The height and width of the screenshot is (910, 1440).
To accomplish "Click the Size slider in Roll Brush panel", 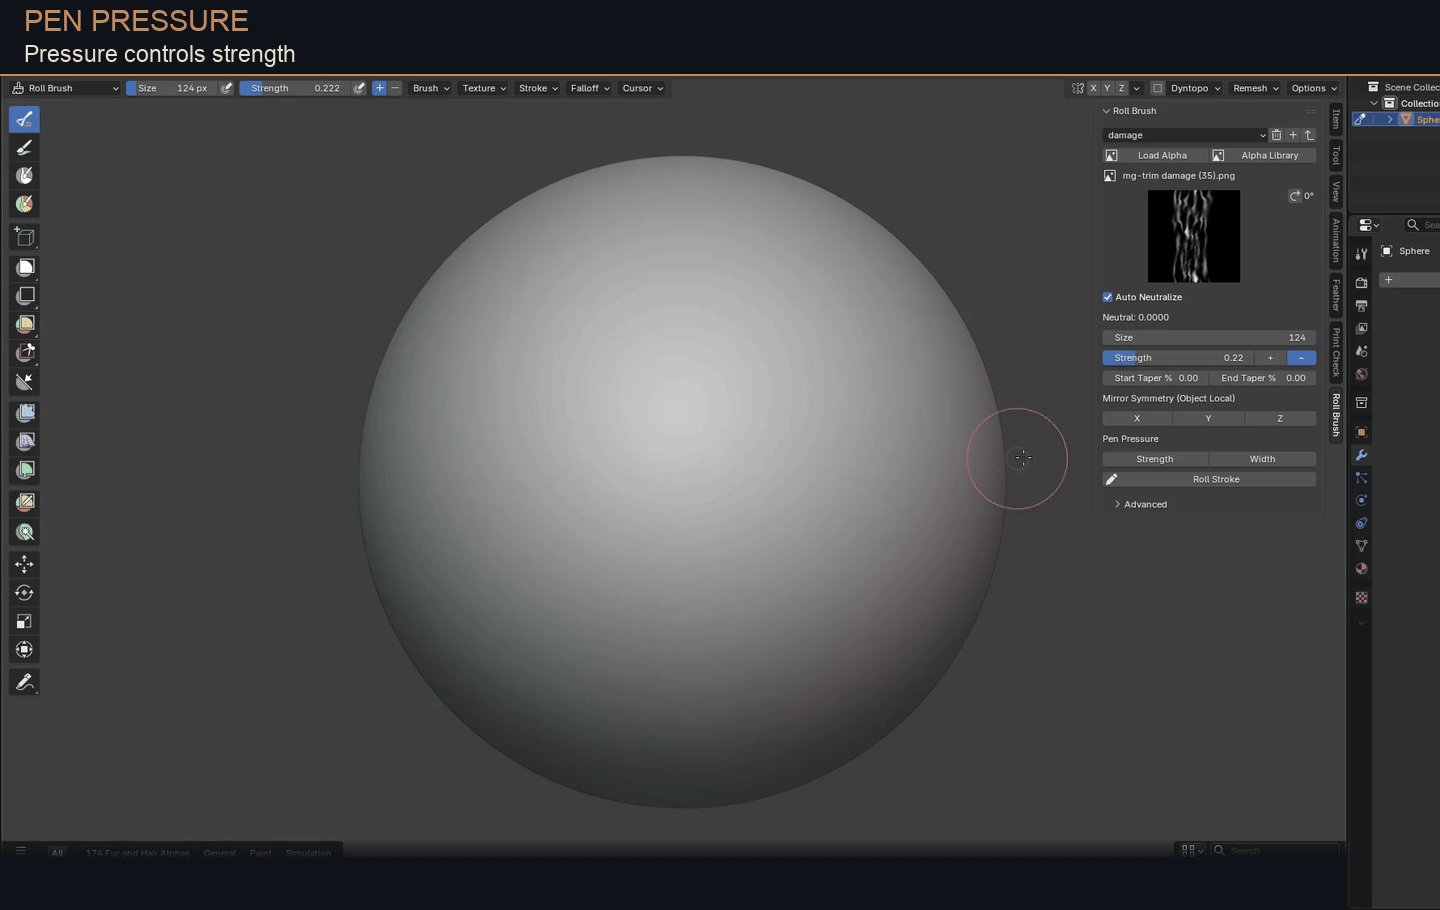I will [1209, 338].
